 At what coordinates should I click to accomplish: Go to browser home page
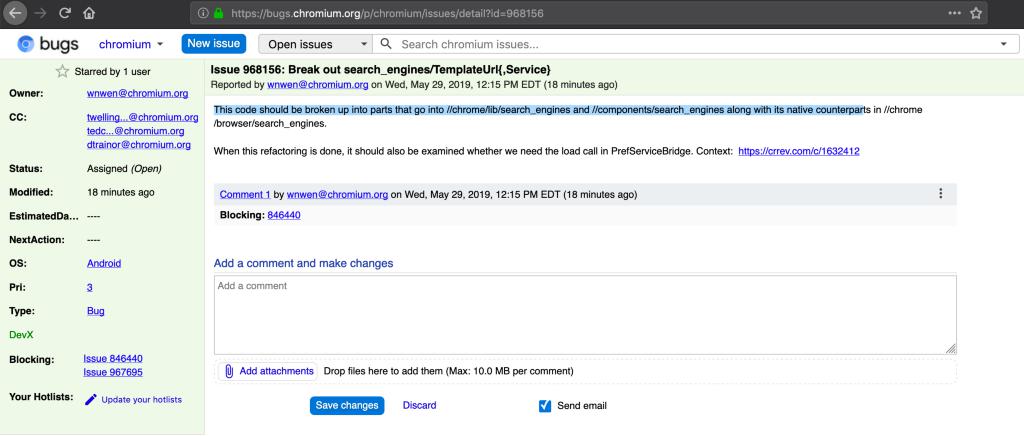(x=89, y=14)
